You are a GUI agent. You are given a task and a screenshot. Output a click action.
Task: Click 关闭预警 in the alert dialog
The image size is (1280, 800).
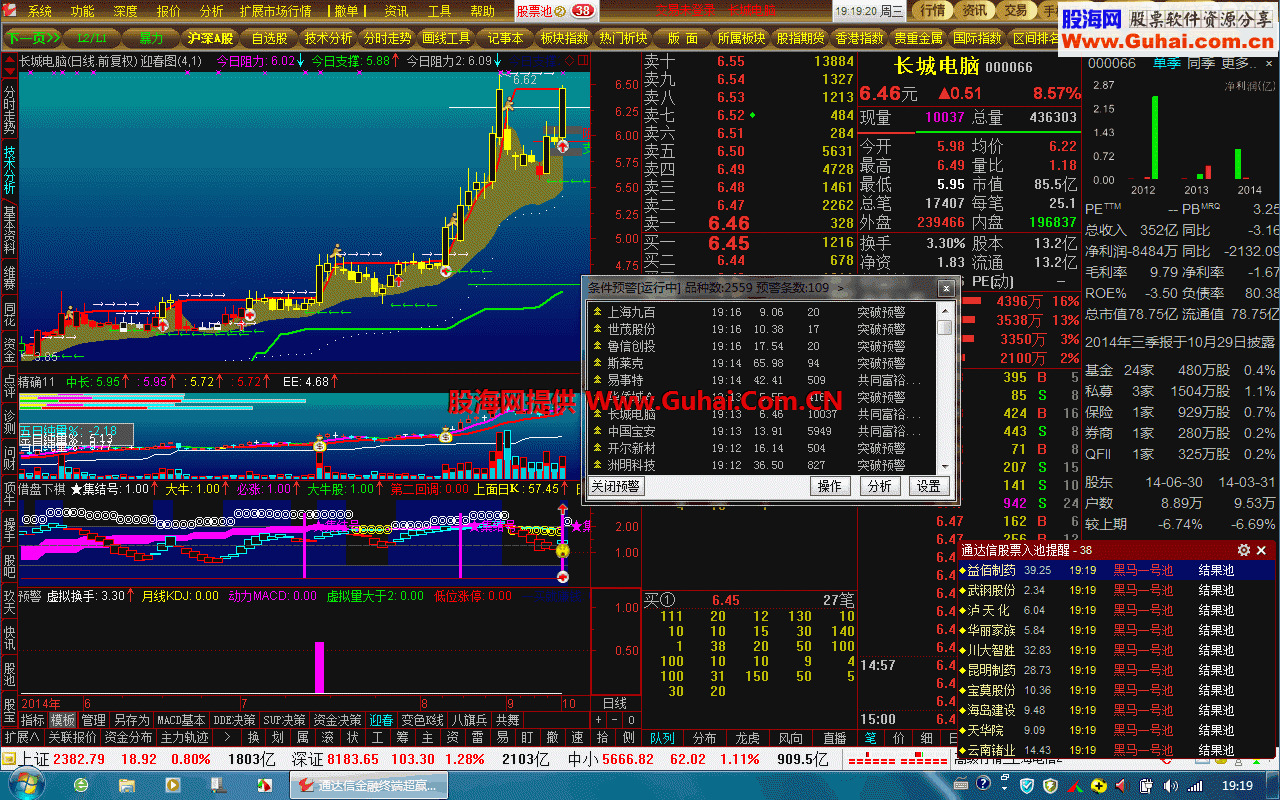click(615, 486)
